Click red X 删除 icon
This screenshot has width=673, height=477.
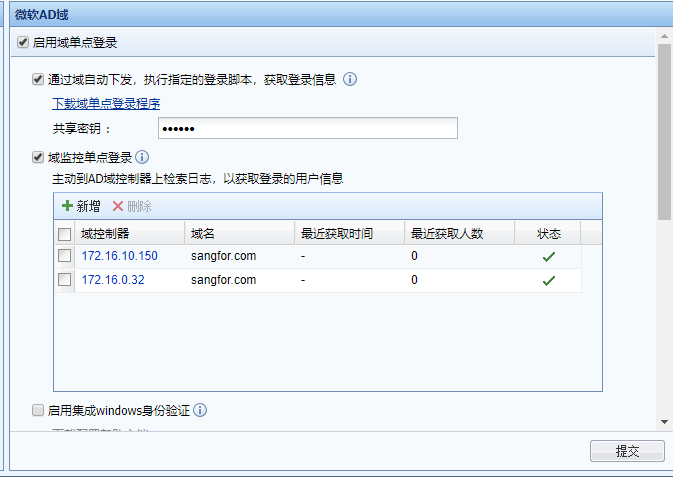118,206
